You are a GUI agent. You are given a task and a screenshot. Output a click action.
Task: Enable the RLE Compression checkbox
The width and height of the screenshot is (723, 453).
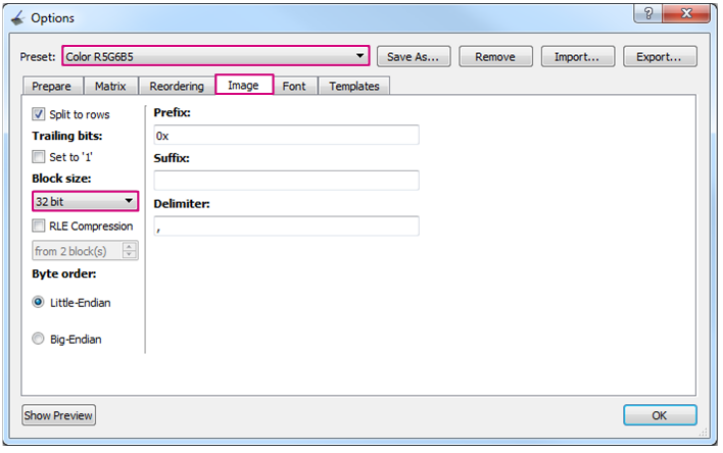click(x=39, y=226)
